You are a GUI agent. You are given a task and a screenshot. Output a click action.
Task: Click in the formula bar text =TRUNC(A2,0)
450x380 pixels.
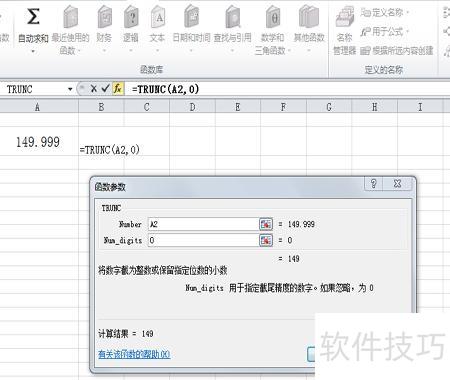pos(166,89)
